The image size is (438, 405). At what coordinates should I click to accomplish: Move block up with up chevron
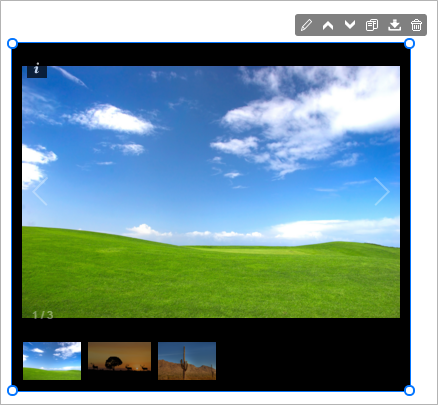tap(328, 25)
